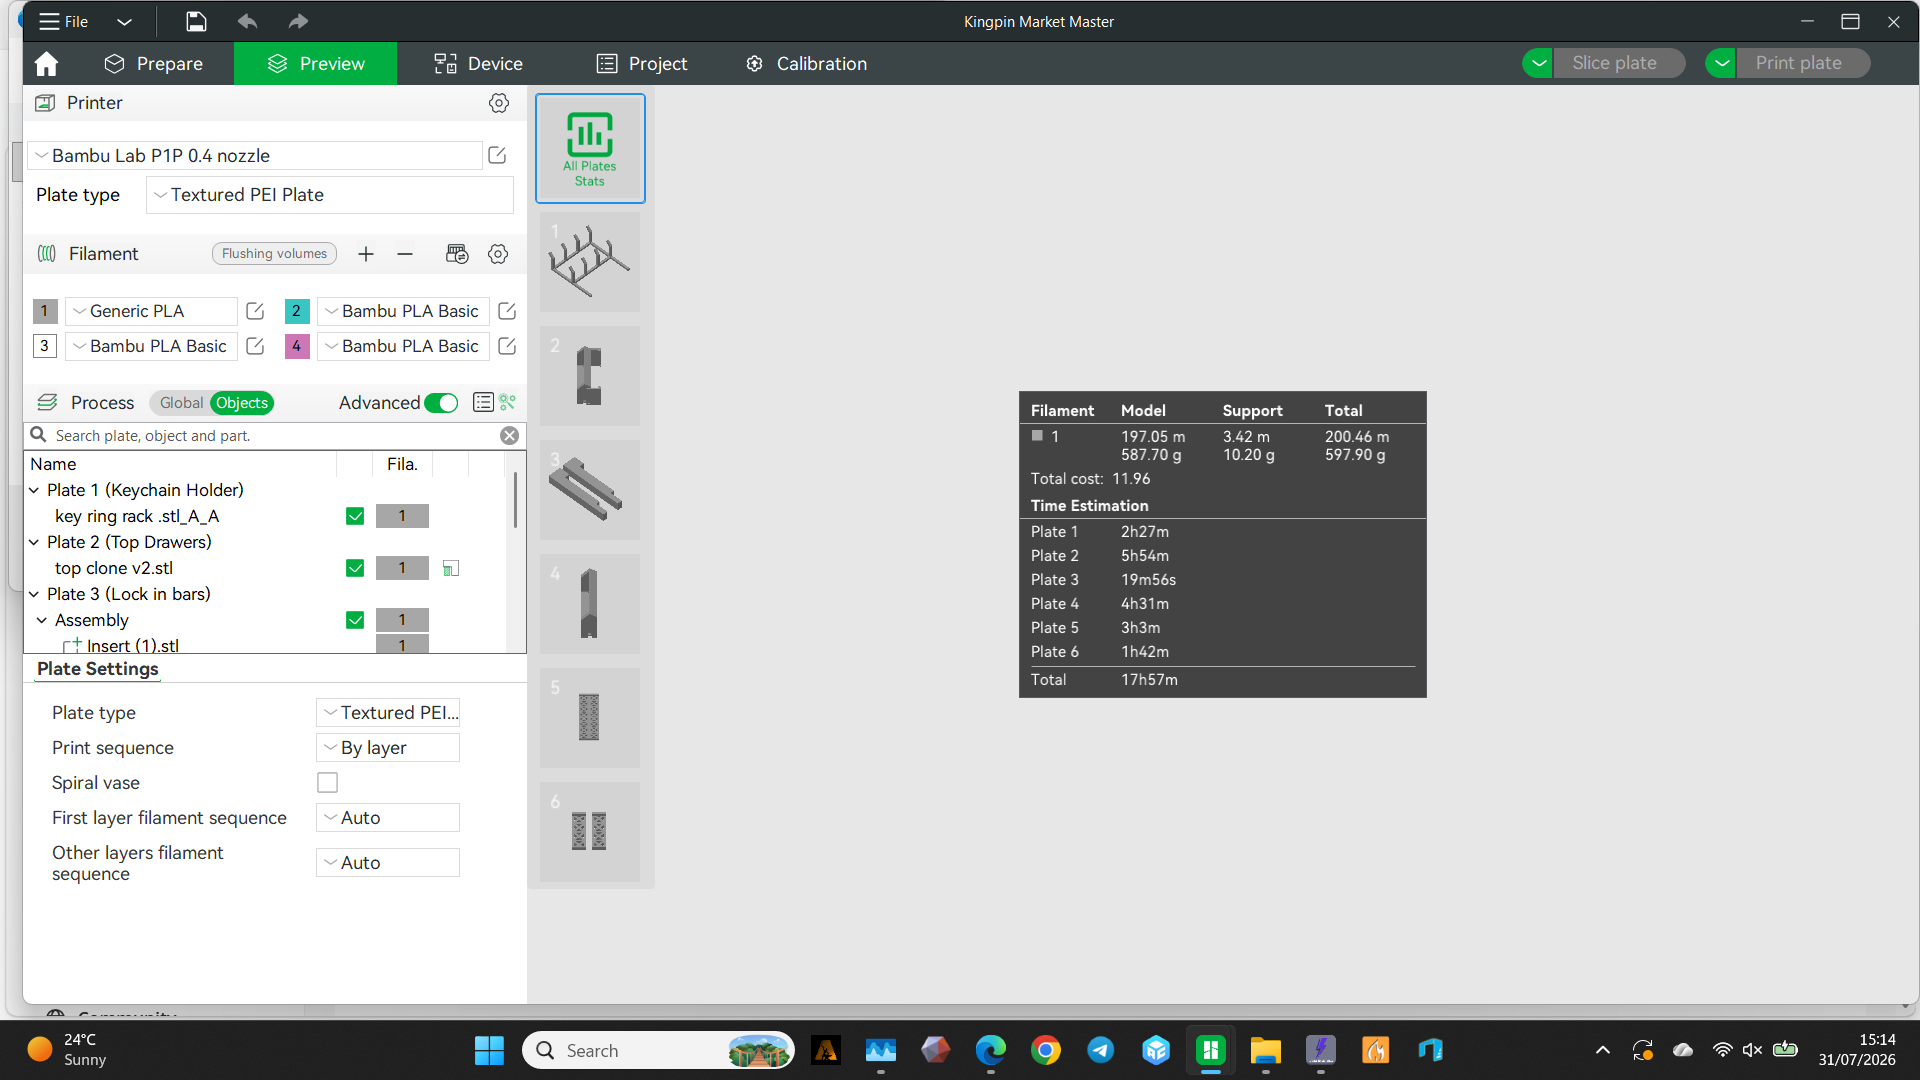Open AMS filament sync icon
The image size is (1920, 1080).
pyautogui.click(x=457, y=254)
